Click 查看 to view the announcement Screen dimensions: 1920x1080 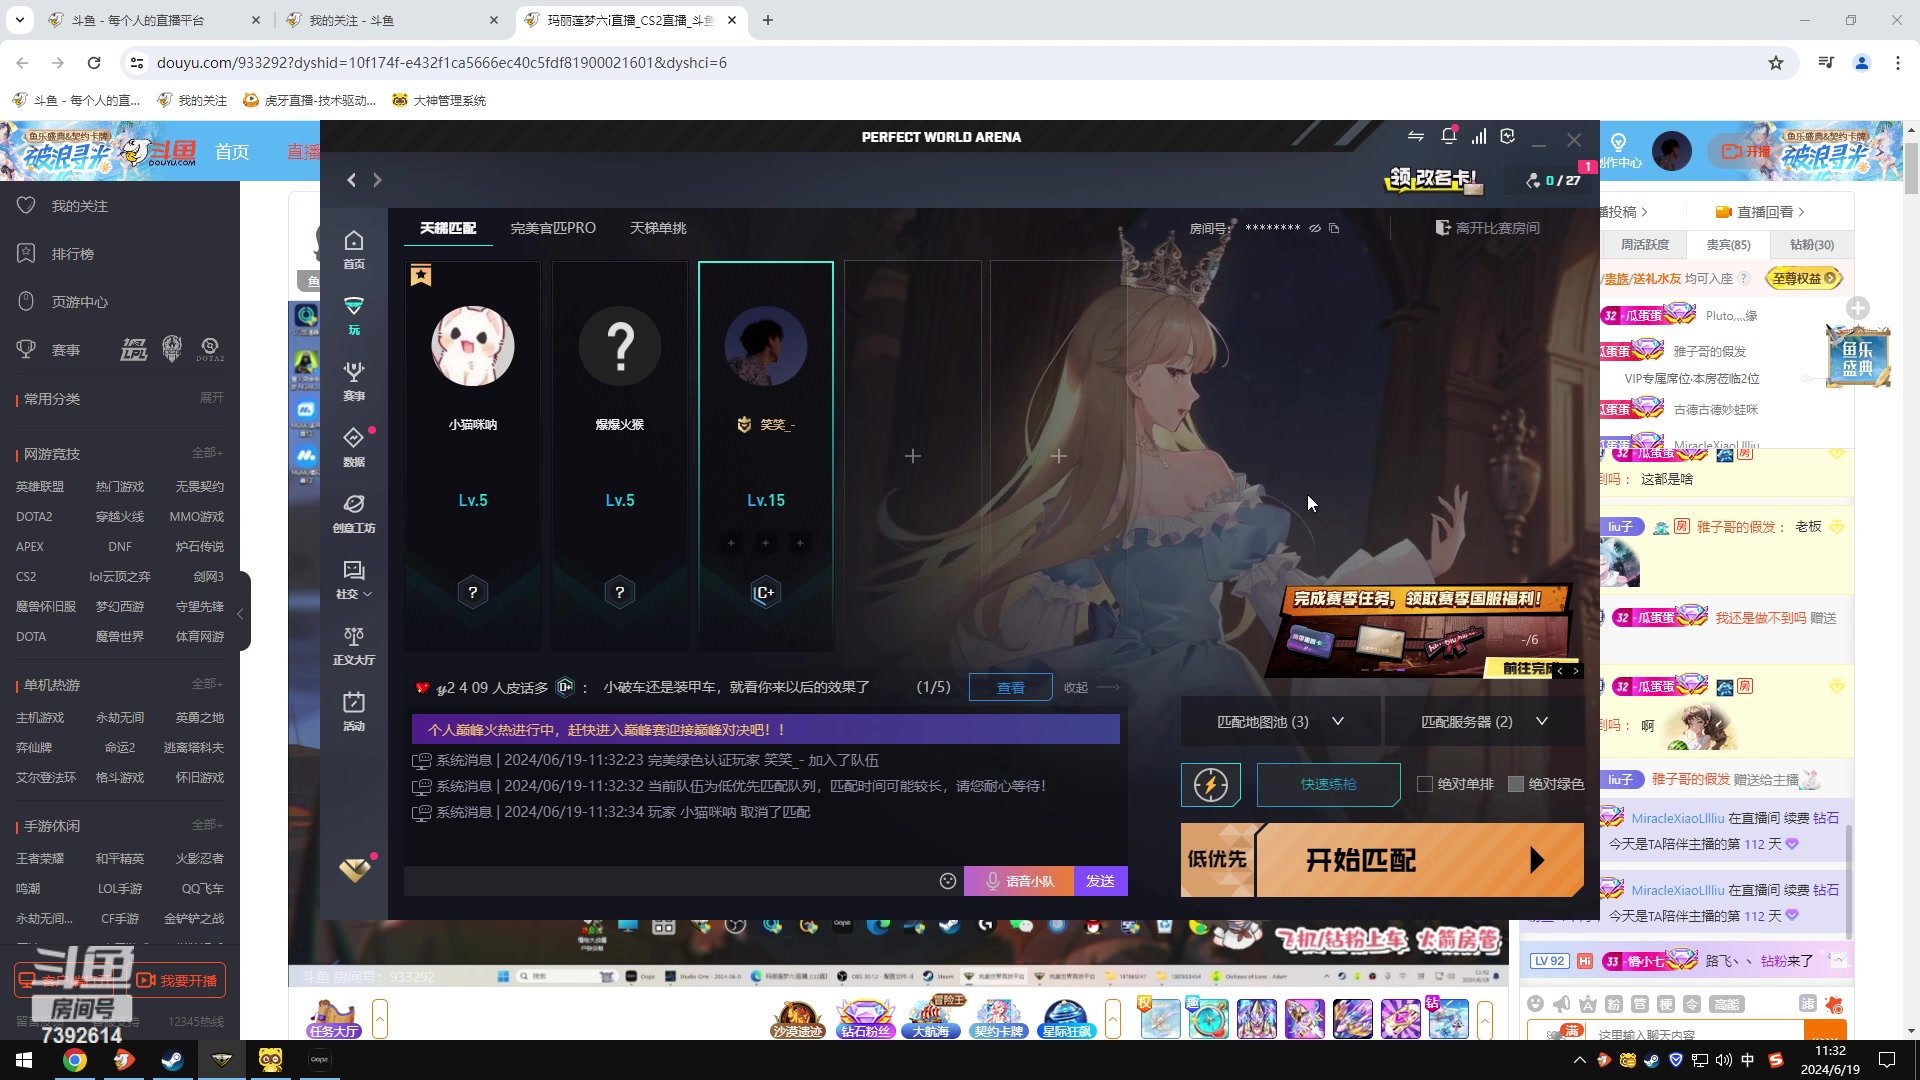(1010, 688)
